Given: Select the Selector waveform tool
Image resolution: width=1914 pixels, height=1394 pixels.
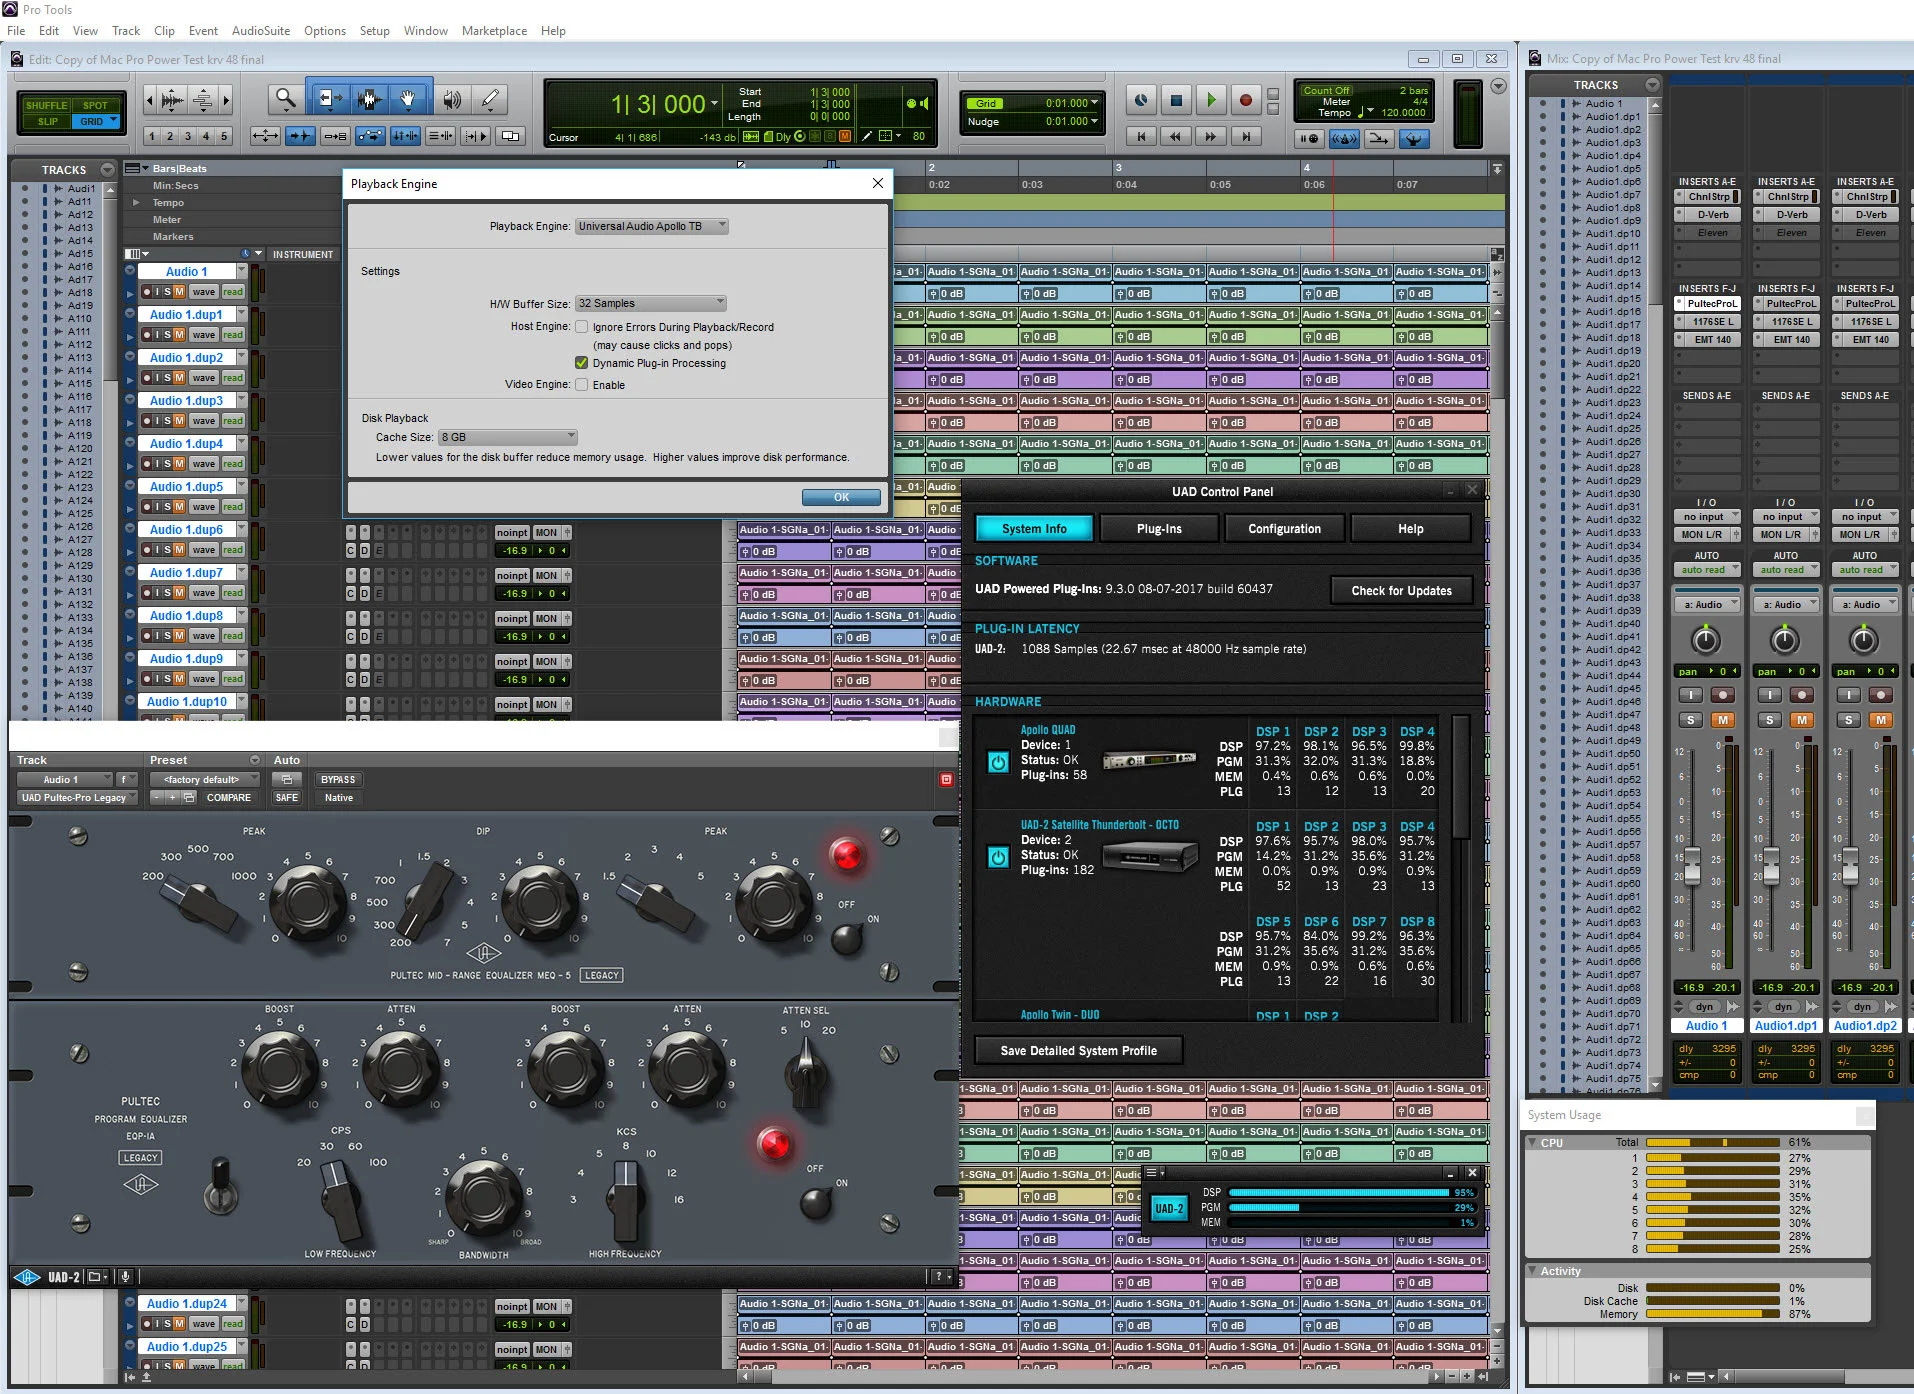Looking at the screenshot, I should (x=369, y=98).
